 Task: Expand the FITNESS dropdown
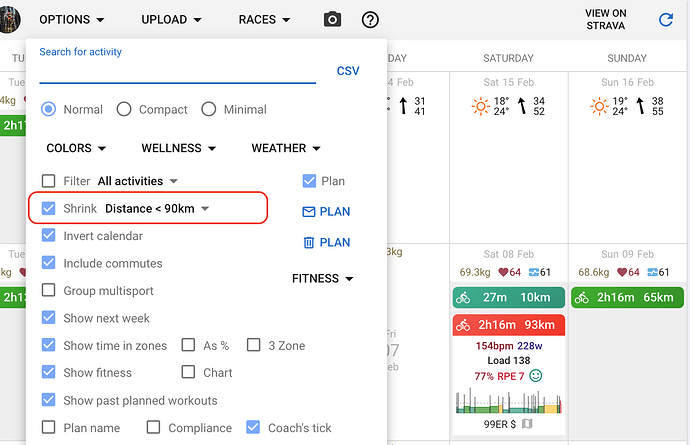coord(323,278)
